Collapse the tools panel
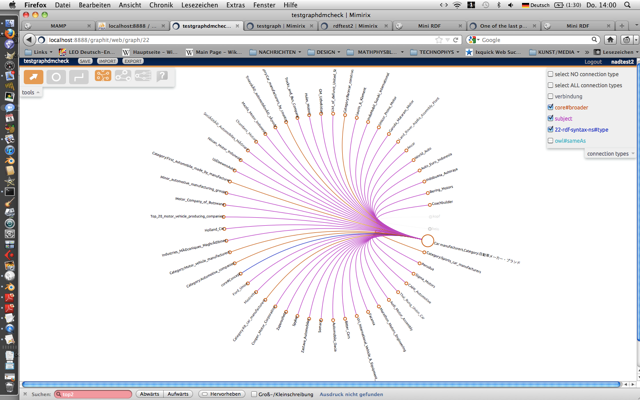This screenshot has width=640, height=400. tap(31, 93)
